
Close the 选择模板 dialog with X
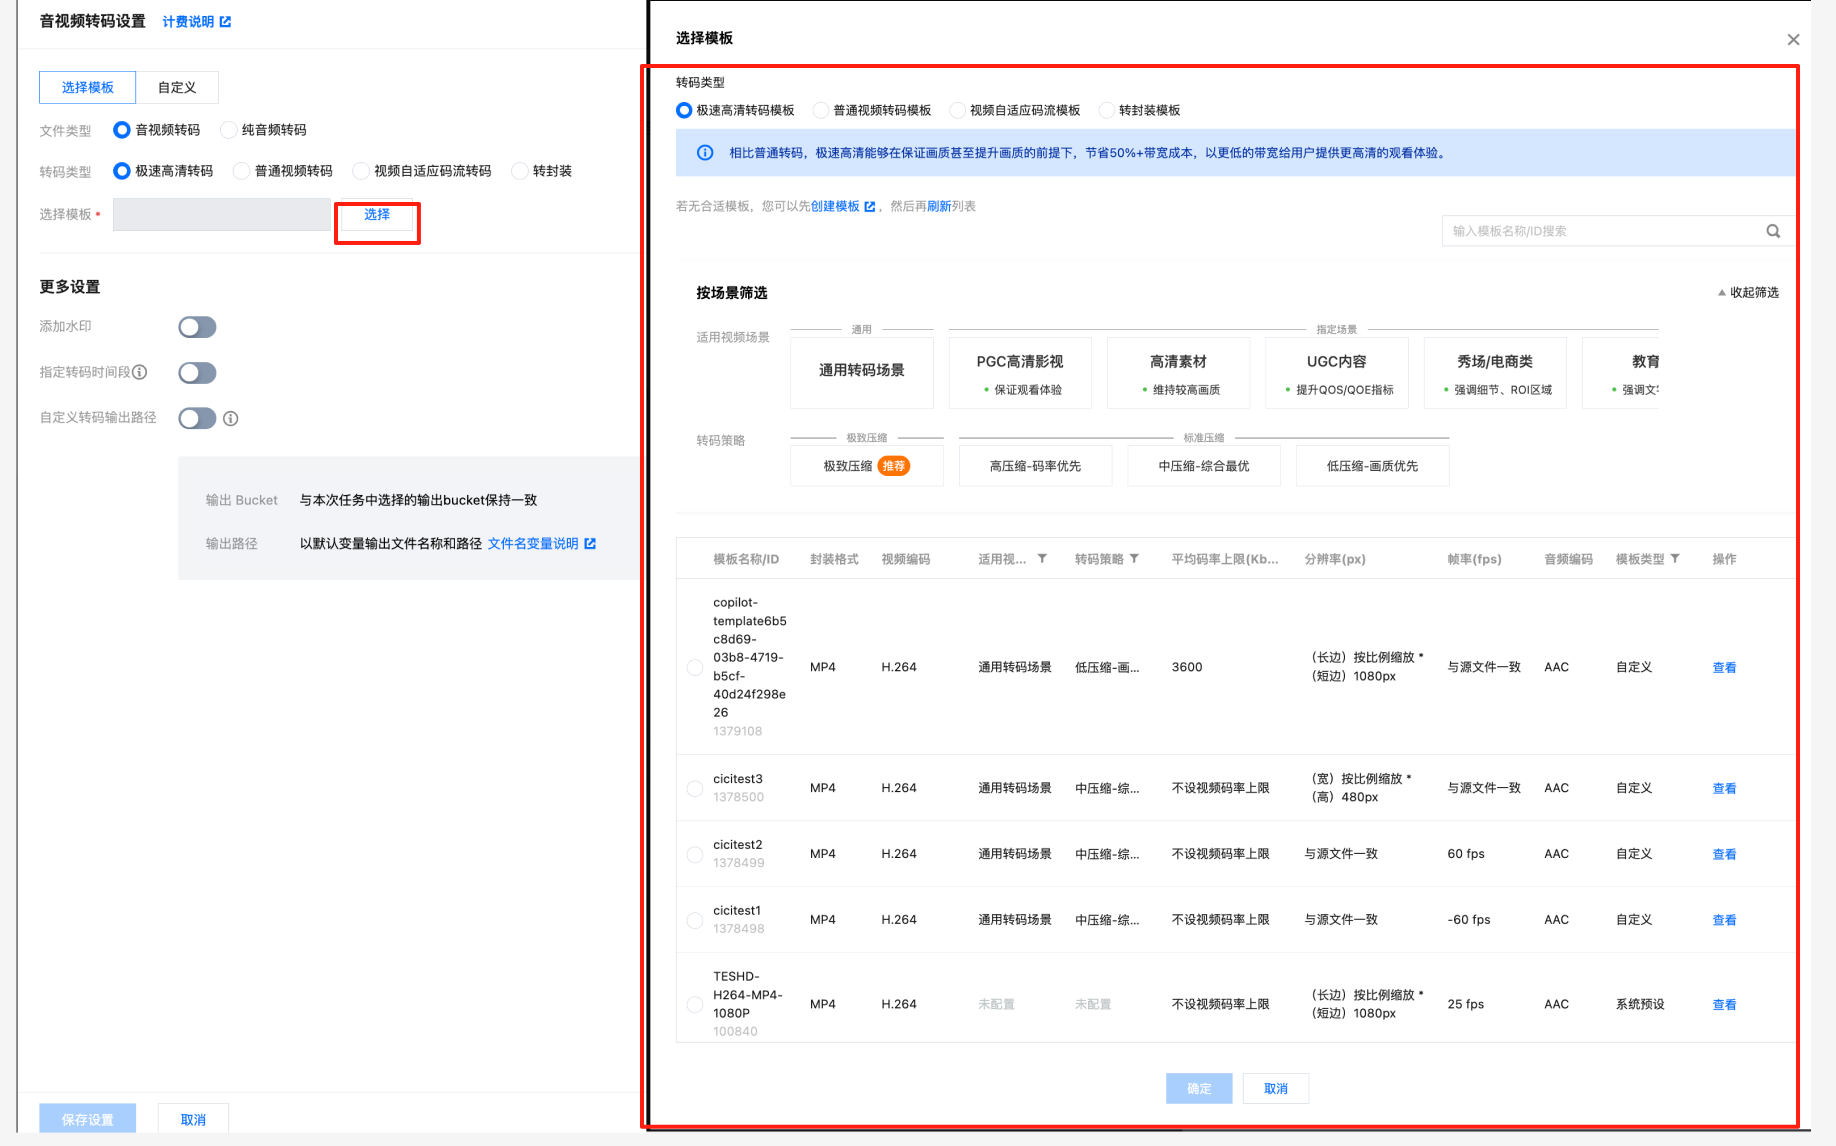(1792, 40)
